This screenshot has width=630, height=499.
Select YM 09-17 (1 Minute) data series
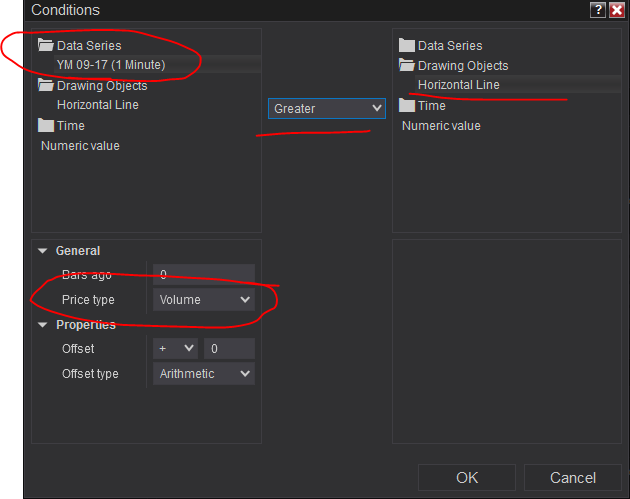tap(111, 65)
